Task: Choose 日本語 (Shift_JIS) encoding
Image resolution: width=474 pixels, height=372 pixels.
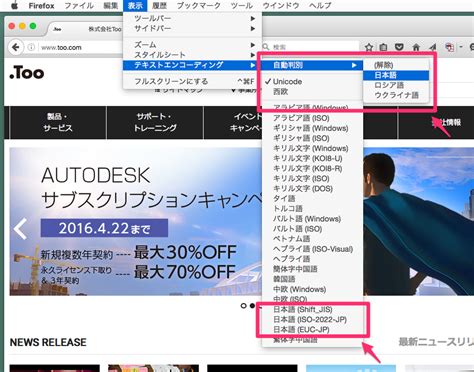Action: 312,310
